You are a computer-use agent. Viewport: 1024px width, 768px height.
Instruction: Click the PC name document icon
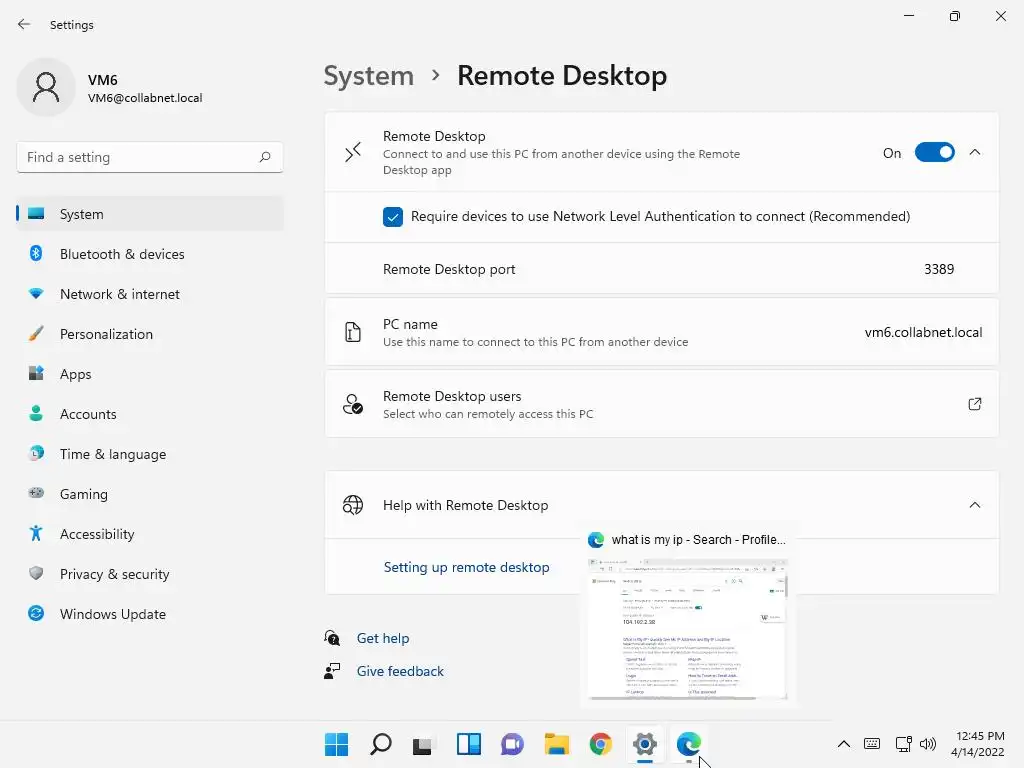[353, 332]
